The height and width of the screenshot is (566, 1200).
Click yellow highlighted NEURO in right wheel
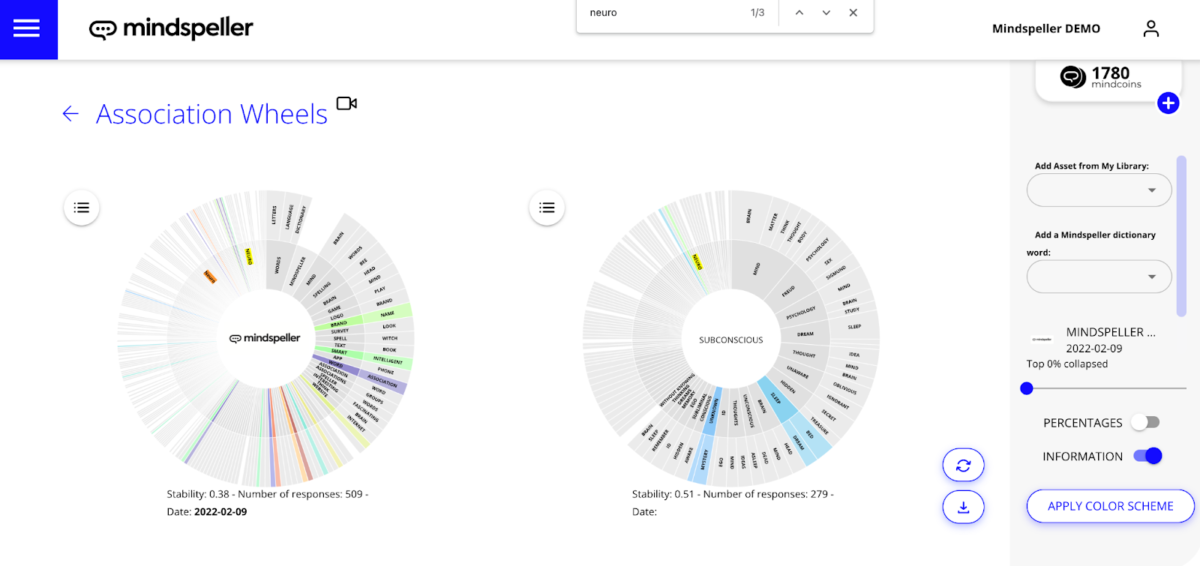tap(697, 261)
